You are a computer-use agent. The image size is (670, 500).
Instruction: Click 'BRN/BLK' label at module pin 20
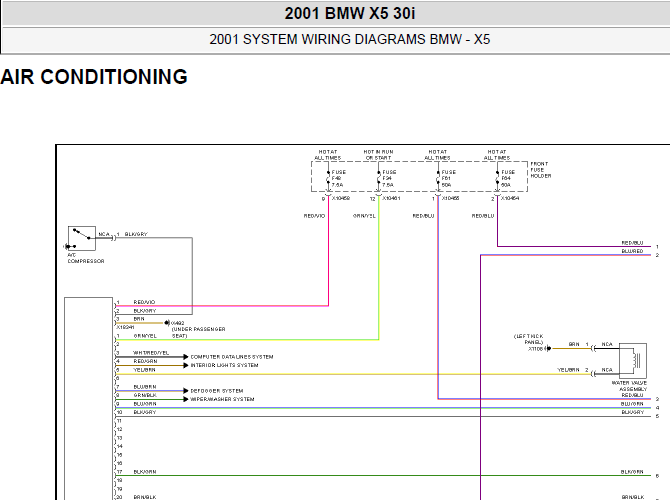(x=145, y=497)
